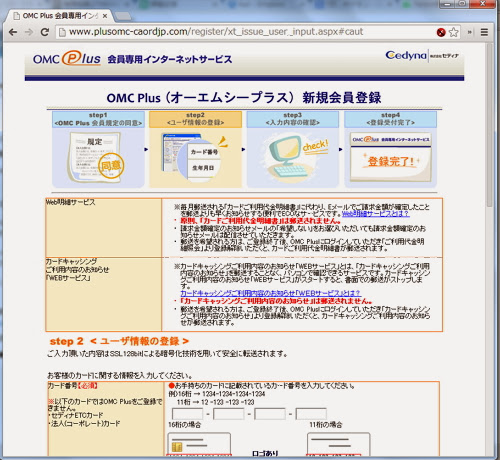
Task: Click the OMC Plus logo
Action: pyautogui.click(x=67, y=59)
